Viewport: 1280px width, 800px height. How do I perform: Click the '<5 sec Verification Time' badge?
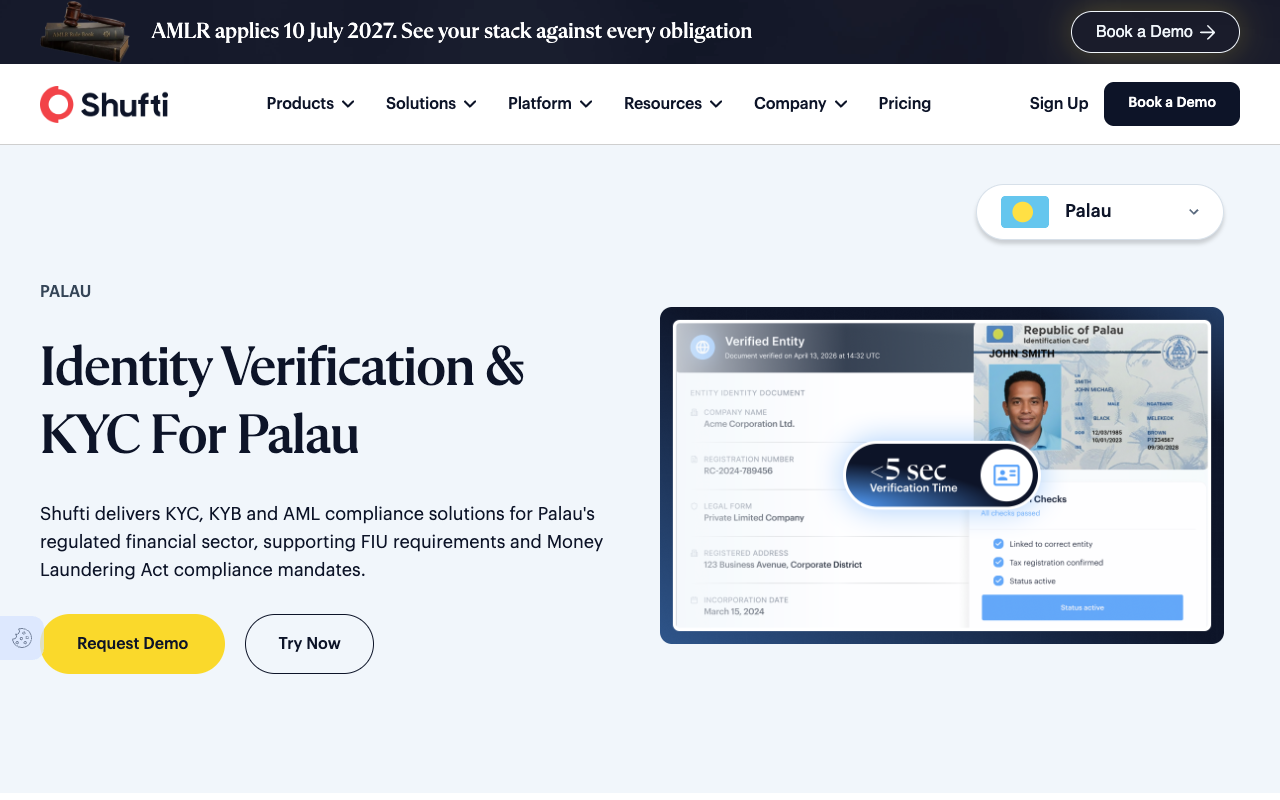tap(942, 476)
